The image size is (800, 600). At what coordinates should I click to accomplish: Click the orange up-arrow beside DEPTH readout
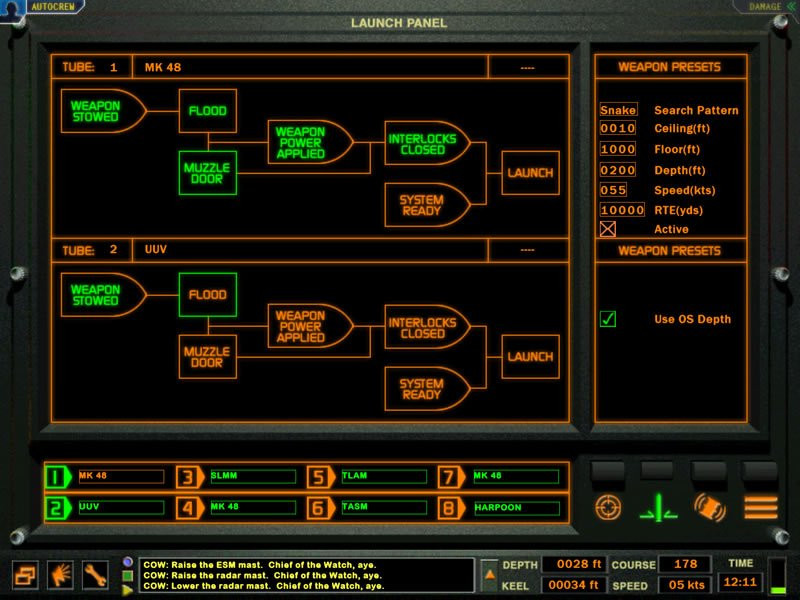point(489,575)
